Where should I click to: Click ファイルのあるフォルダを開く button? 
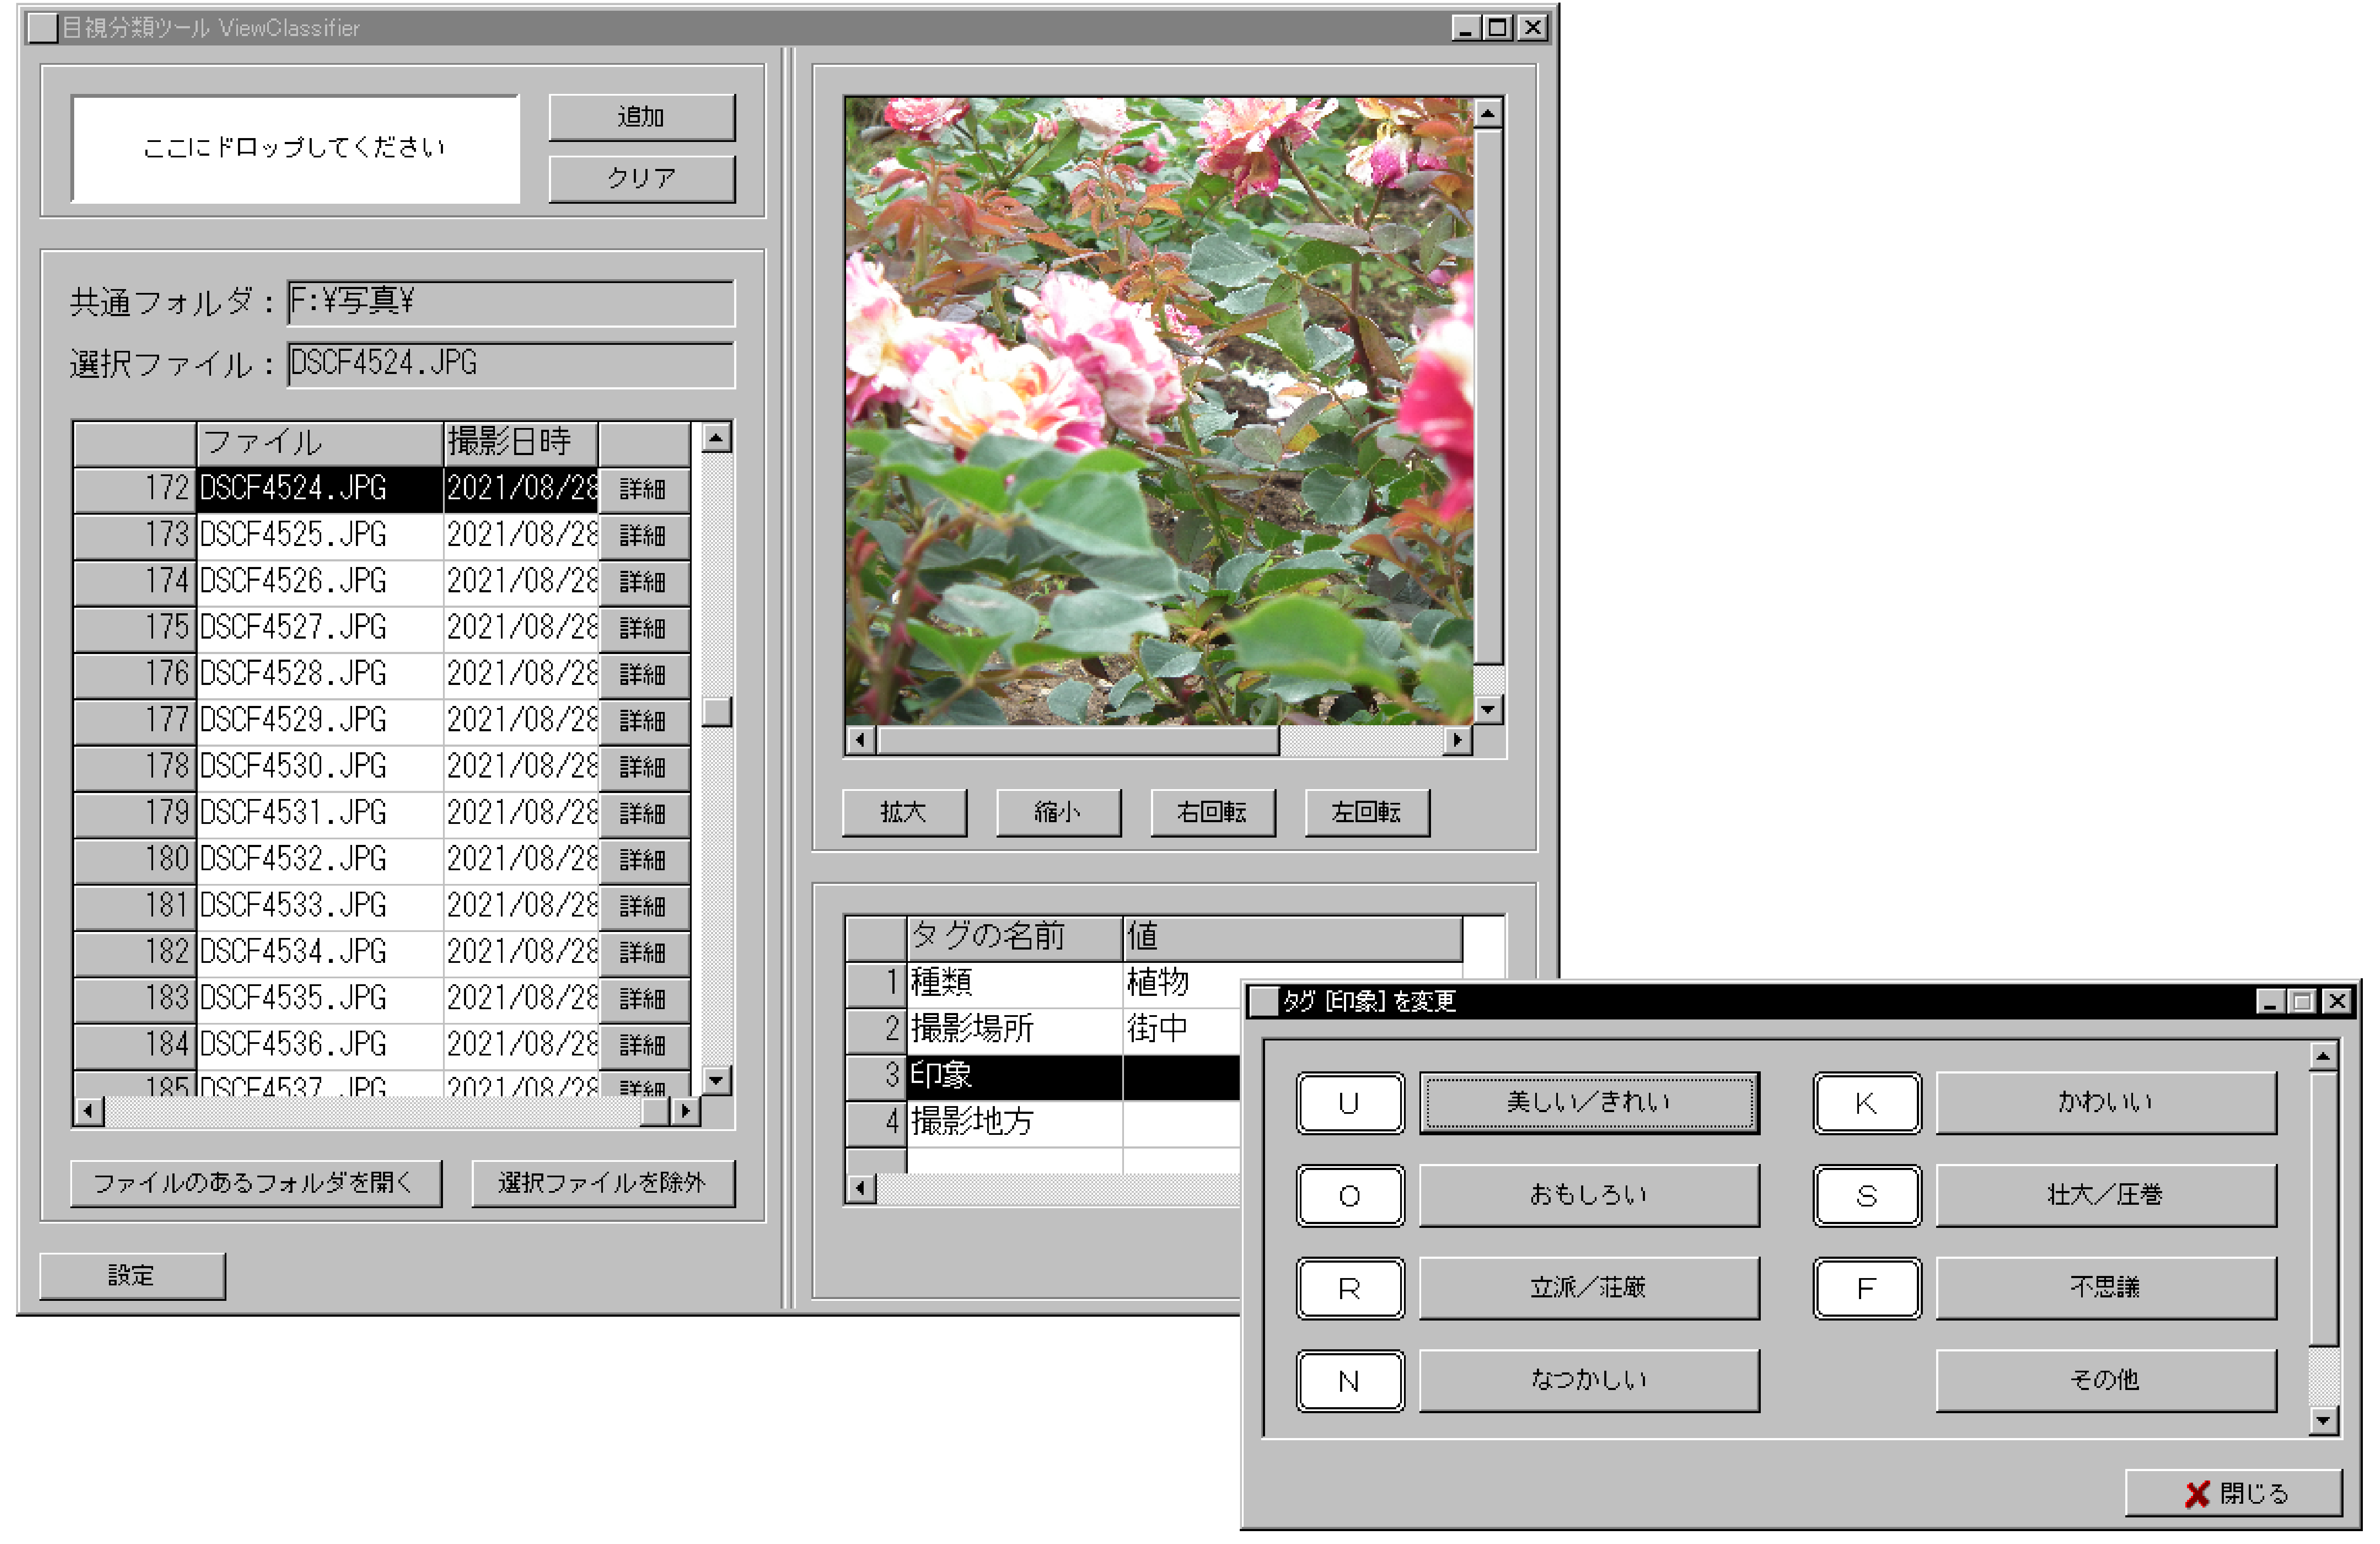point(256,1184)
